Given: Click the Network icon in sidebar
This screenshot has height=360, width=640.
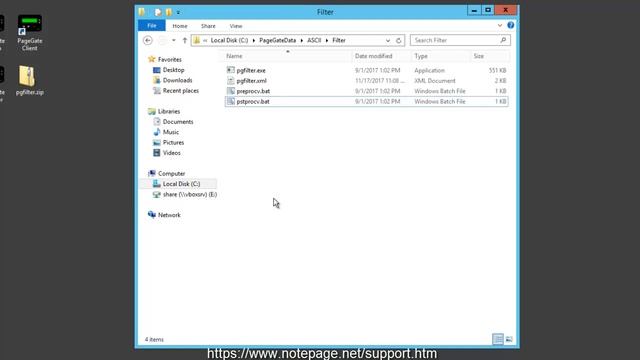Looking at the screenshot, I should point(152,215).
